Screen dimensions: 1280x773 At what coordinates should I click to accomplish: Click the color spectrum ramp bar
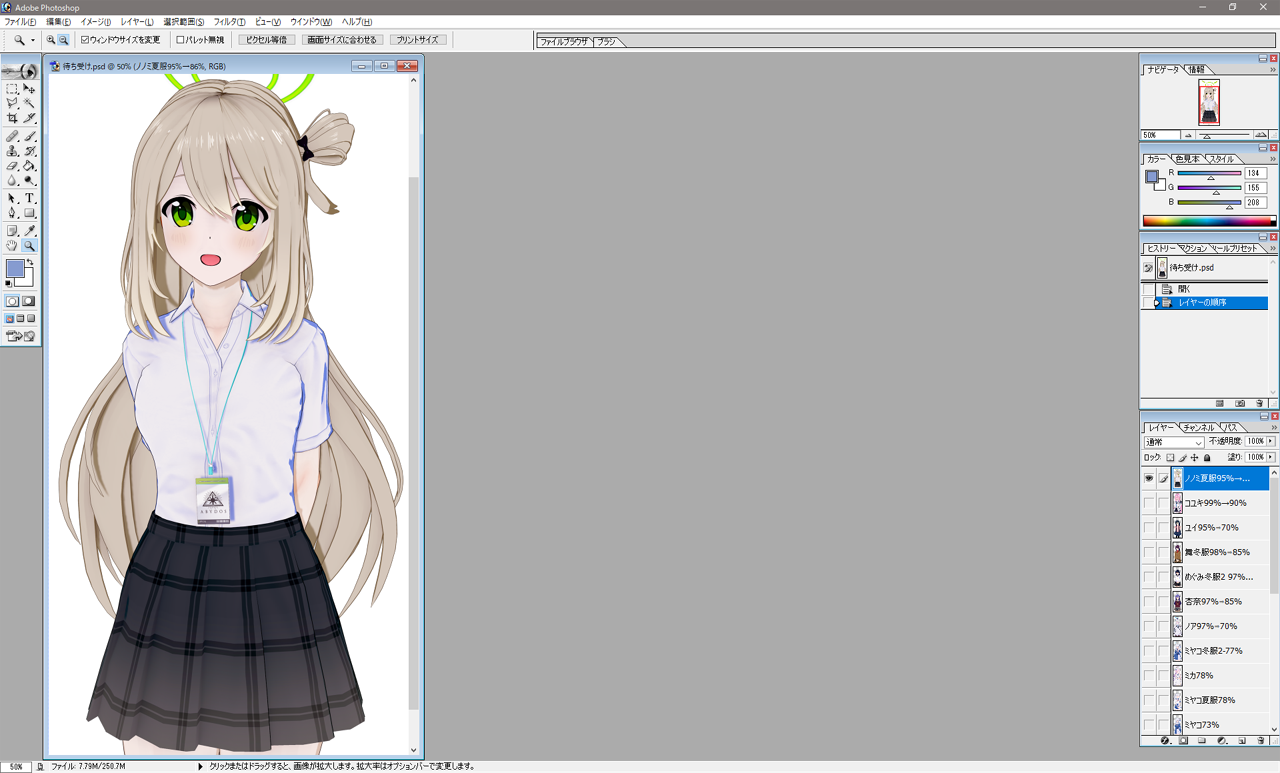pos(1209,221)
